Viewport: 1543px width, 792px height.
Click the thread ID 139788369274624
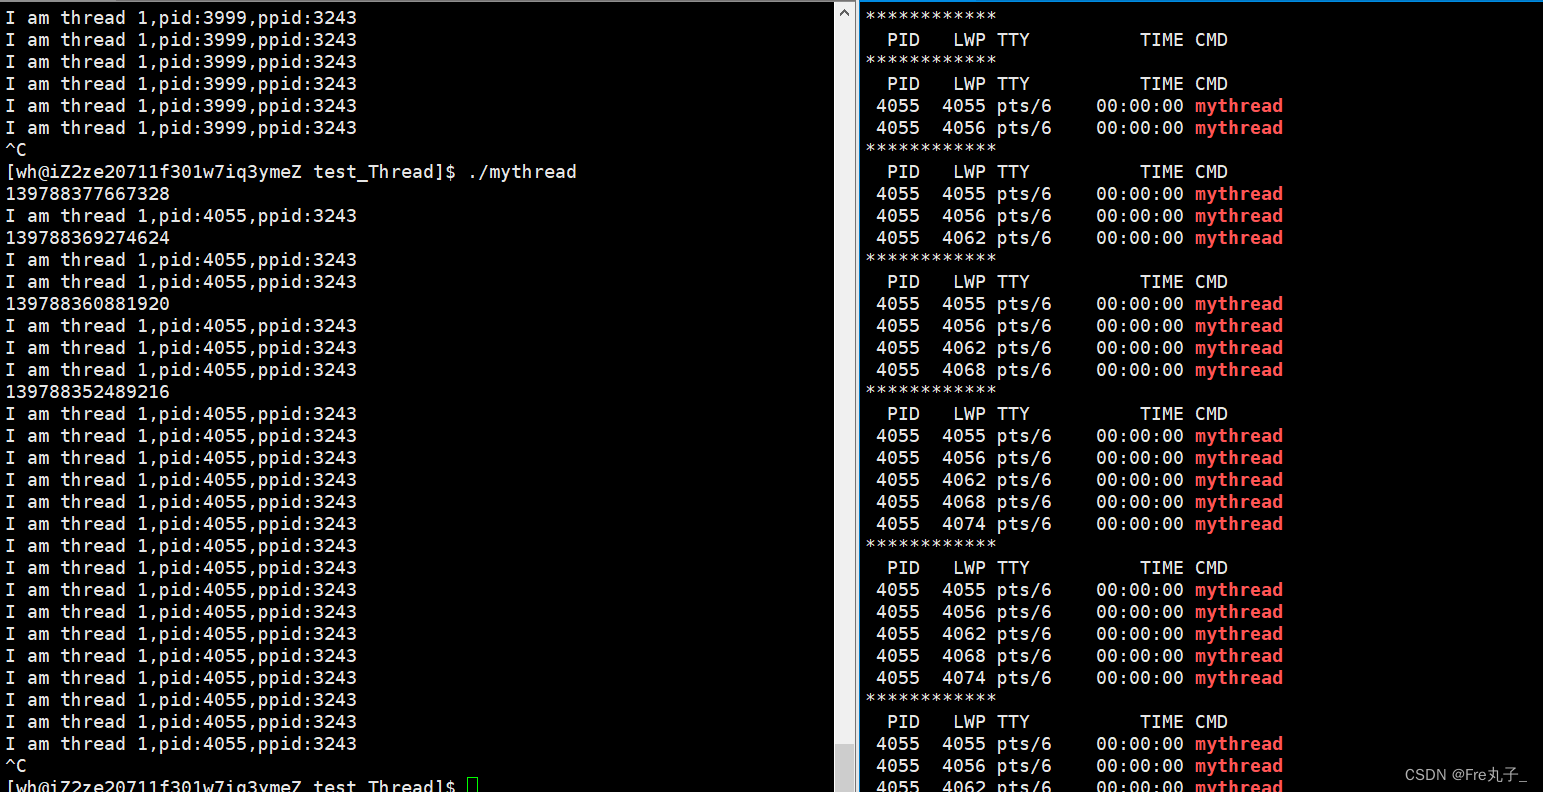click(88, 238)
